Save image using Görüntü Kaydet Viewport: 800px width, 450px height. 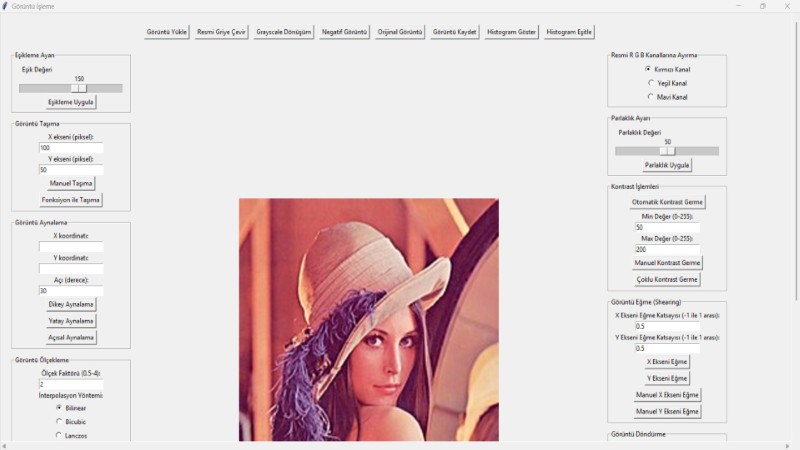(x=454, y=32)
